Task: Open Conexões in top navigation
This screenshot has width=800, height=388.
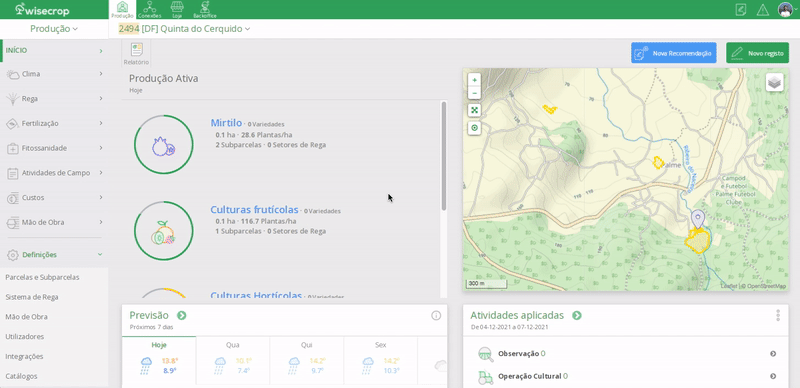Action: pyautogui.click(x=149, y=9)
